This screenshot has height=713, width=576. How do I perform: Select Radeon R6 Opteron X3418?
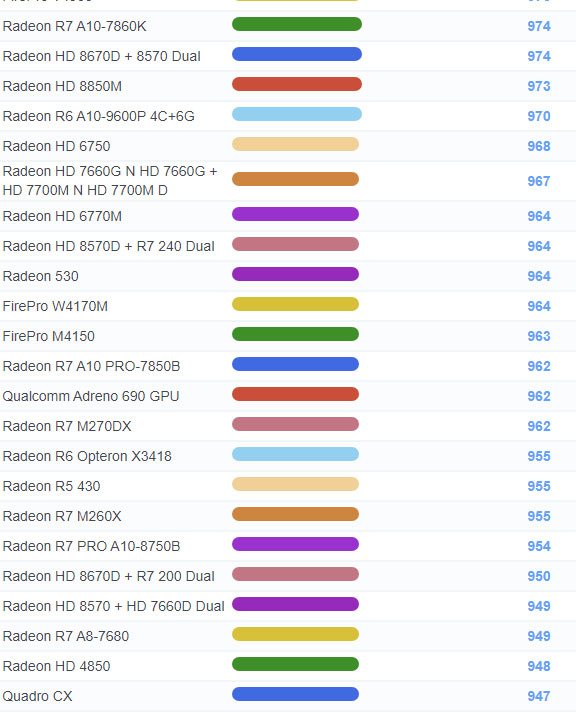(x=87, y=457)
